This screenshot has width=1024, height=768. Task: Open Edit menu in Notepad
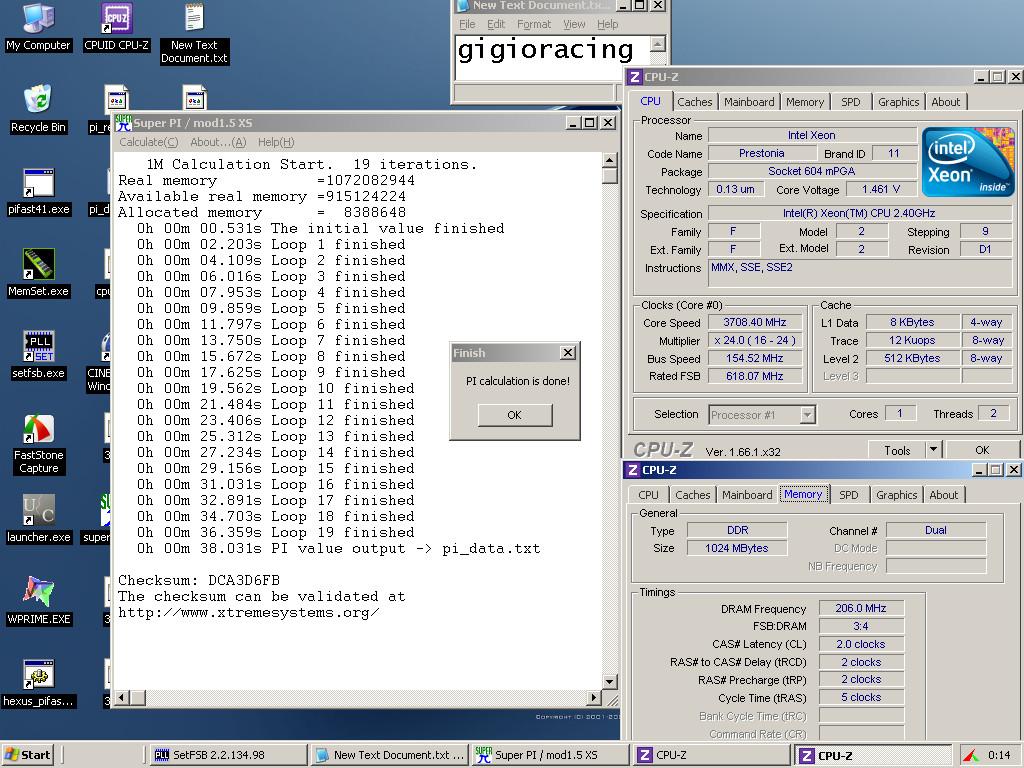pyautogui.click(x=496, y=24)
